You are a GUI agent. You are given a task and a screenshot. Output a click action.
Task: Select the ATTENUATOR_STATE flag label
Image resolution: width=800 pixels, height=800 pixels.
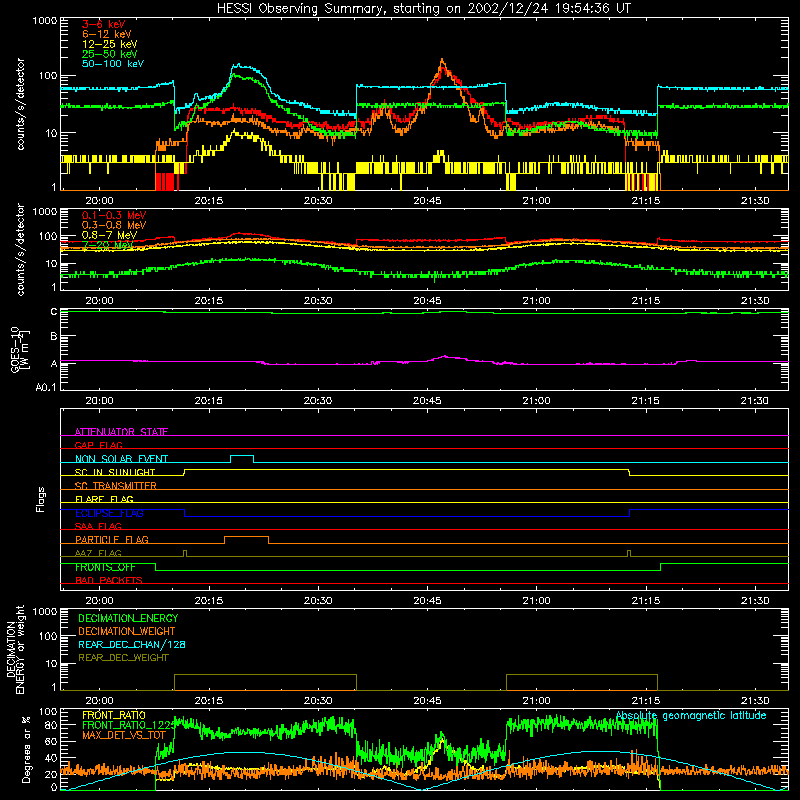pos(121,432)
